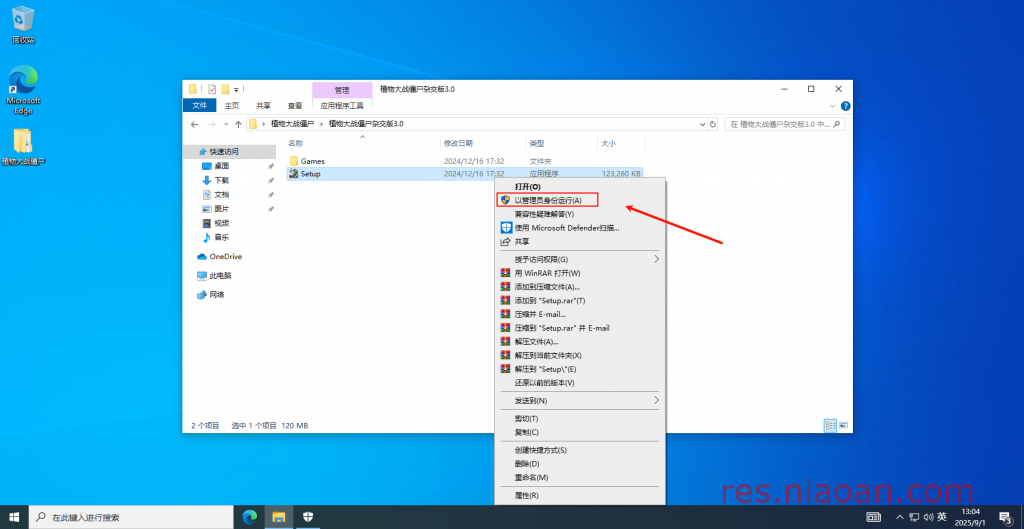Select 添加到压缩文件 menu entry

(x=580, y=287)
